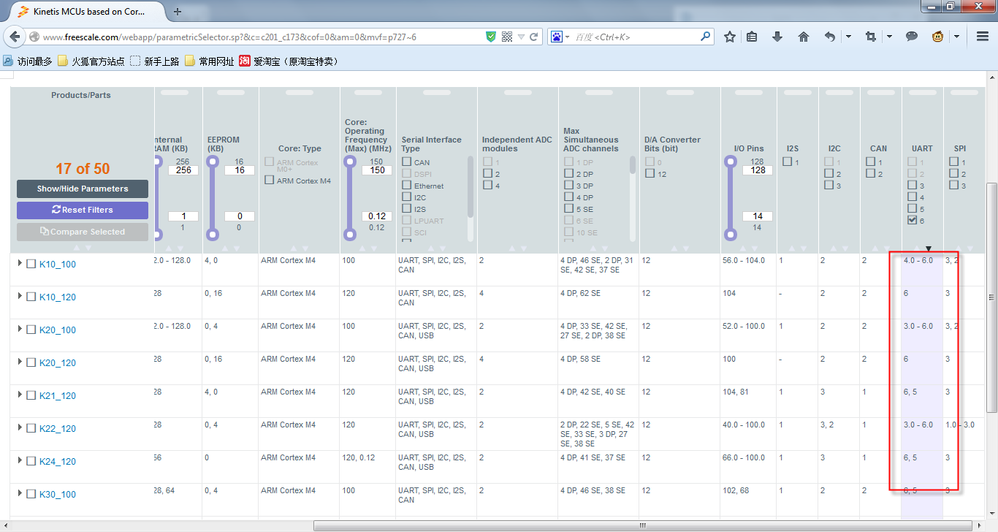Check the I2S 1 filter checkbox
The height and width of the screenshot is (532, 998).
coord(787,162)
